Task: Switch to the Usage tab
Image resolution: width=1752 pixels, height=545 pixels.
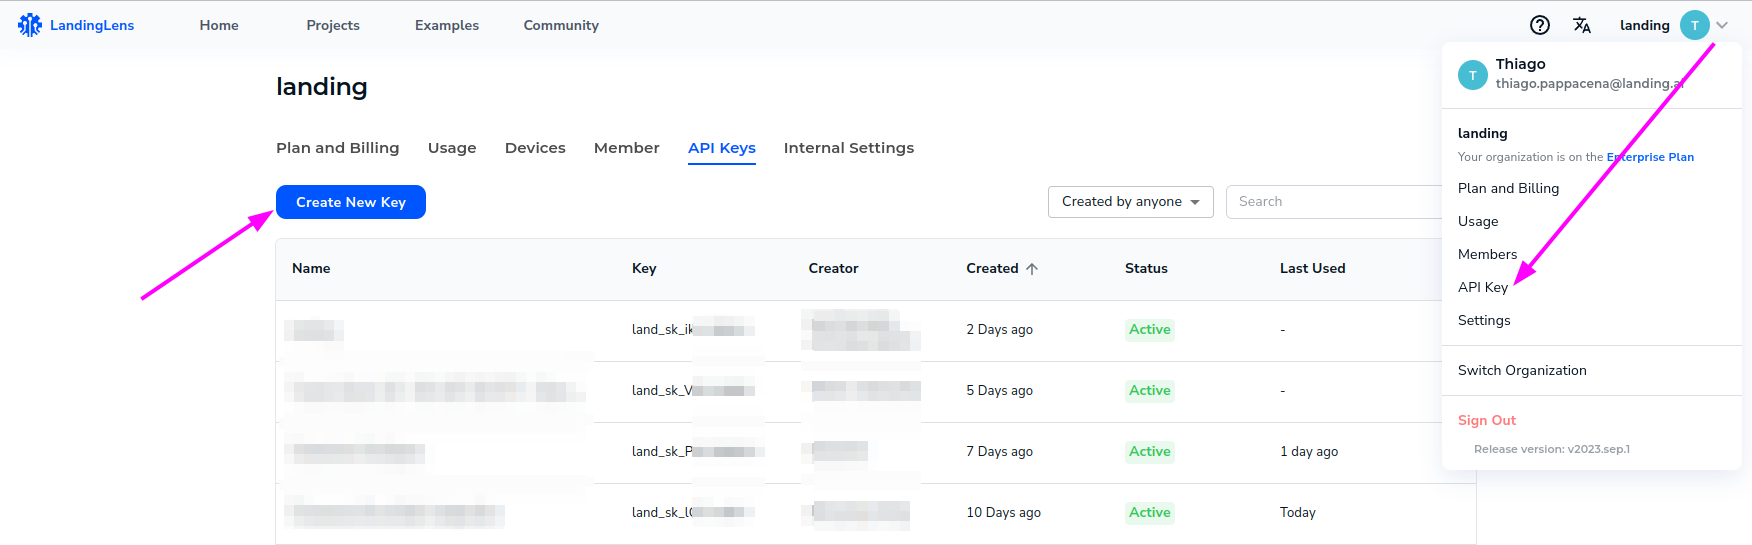Action: click(x=452, y=148)
